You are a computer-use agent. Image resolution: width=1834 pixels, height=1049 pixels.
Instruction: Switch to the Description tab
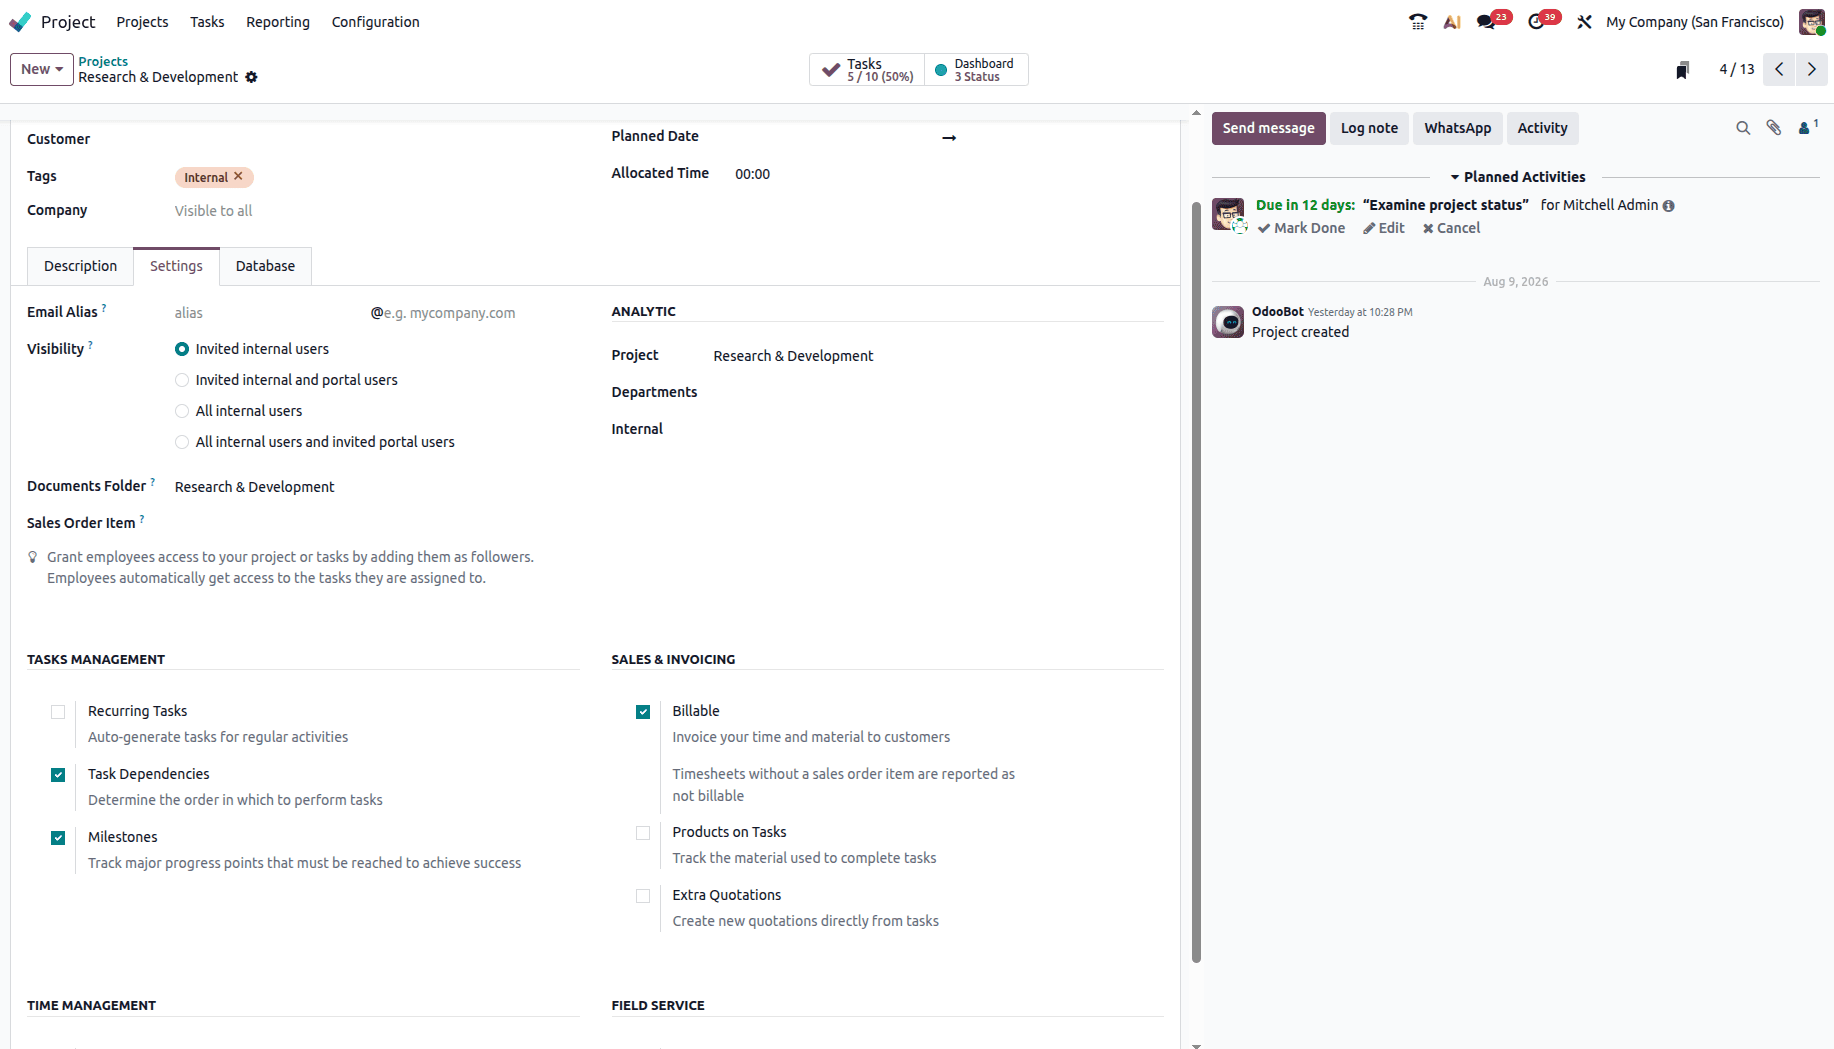[x=80, y=266]
